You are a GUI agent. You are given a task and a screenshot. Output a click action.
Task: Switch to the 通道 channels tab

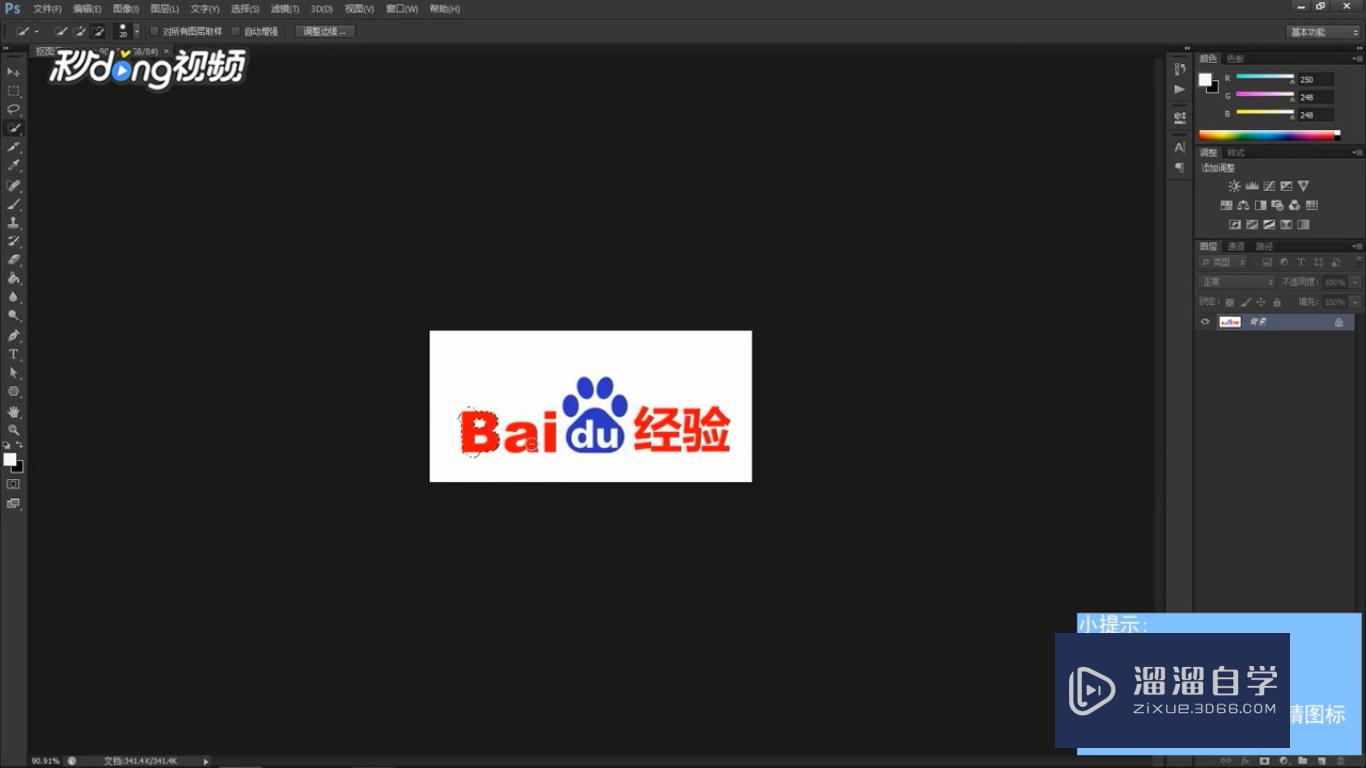point(1237,246)
